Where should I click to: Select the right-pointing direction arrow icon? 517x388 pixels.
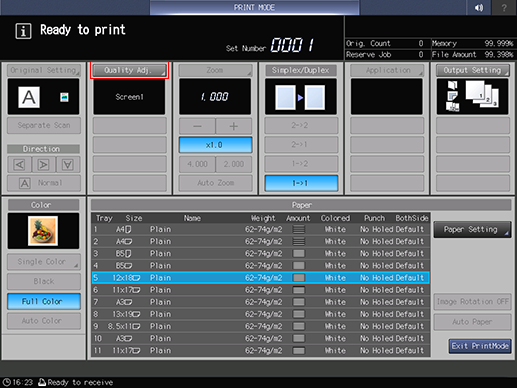44,164
